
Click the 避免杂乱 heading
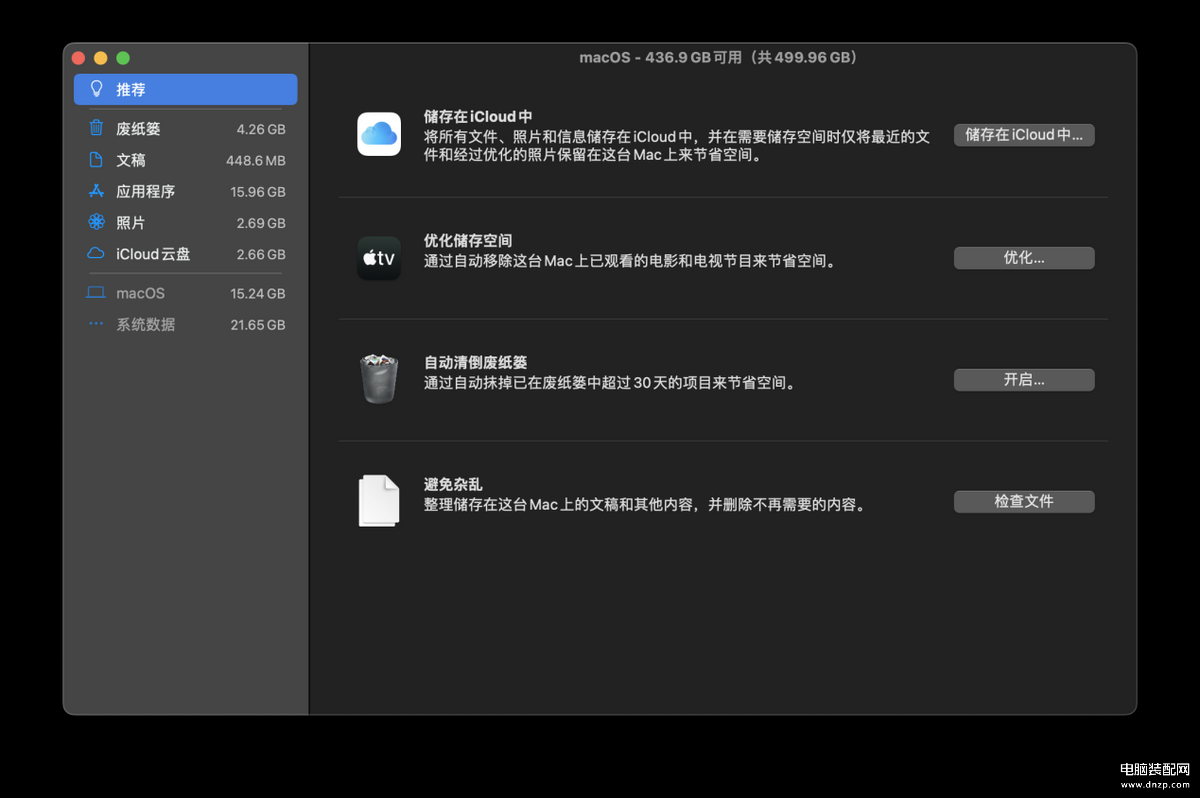(453, 485)
